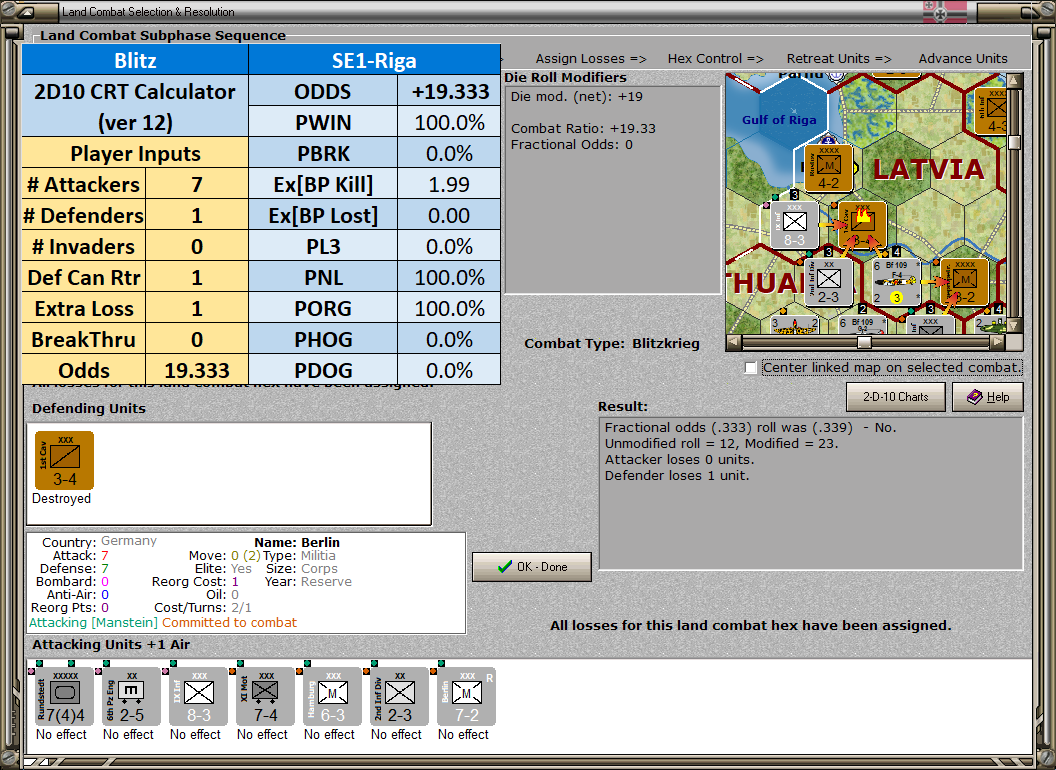This screenshot has width=1056, height=770.
Task: Click the "Combat Type: Blitzkrieg" text
Action: tap(612, 344)
